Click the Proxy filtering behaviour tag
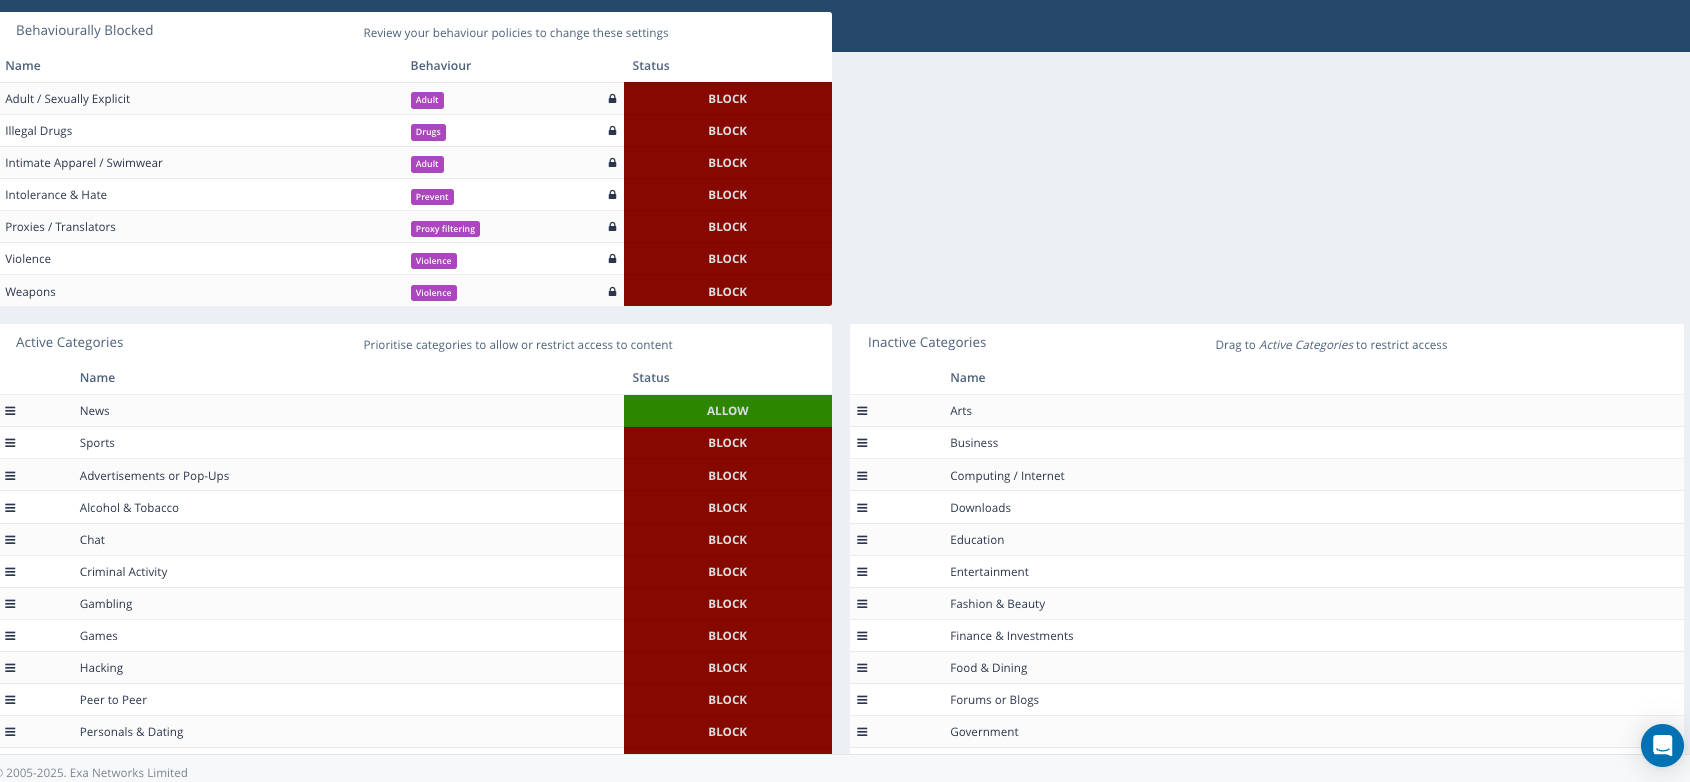This screenshot has width=1690, height=782. point(445,229)
